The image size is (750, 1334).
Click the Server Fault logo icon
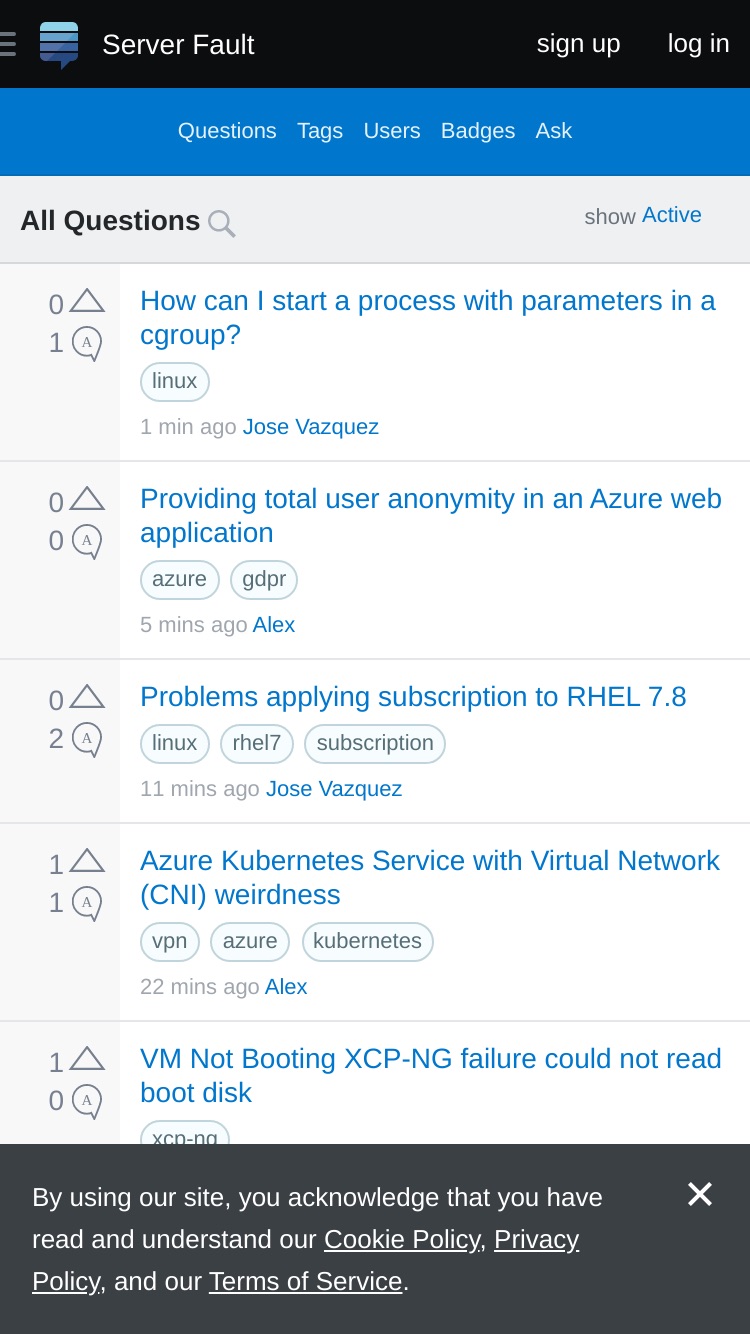[59, 45]
